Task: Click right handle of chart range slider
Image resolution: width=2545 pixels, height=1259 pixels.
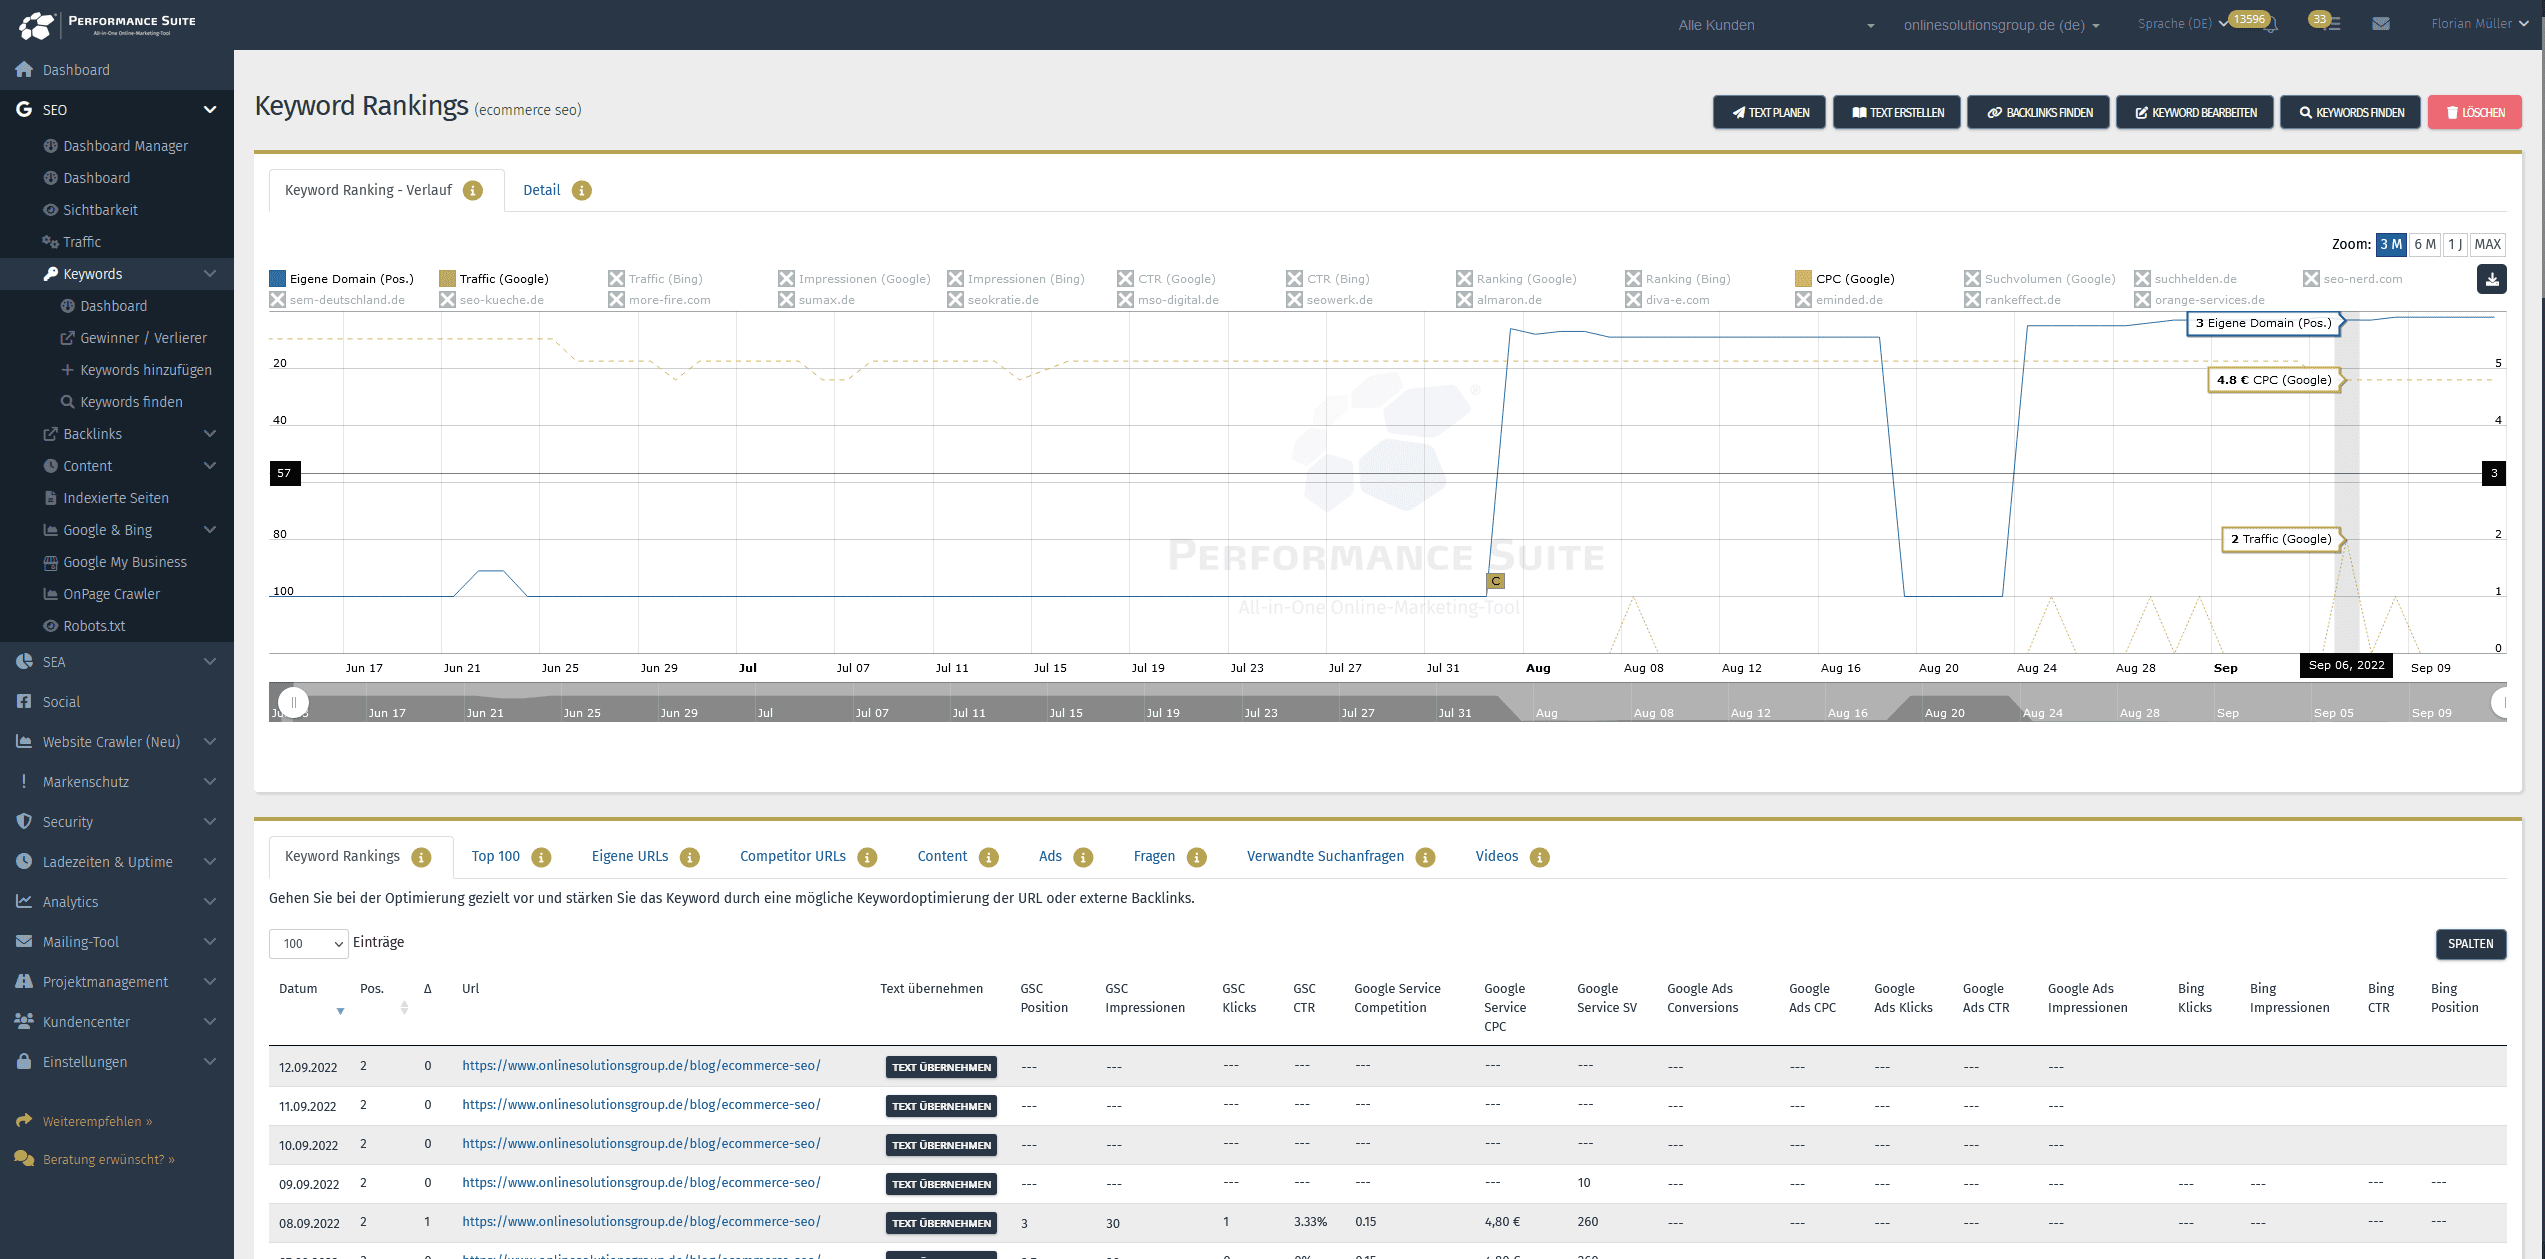Action: 2500,702
